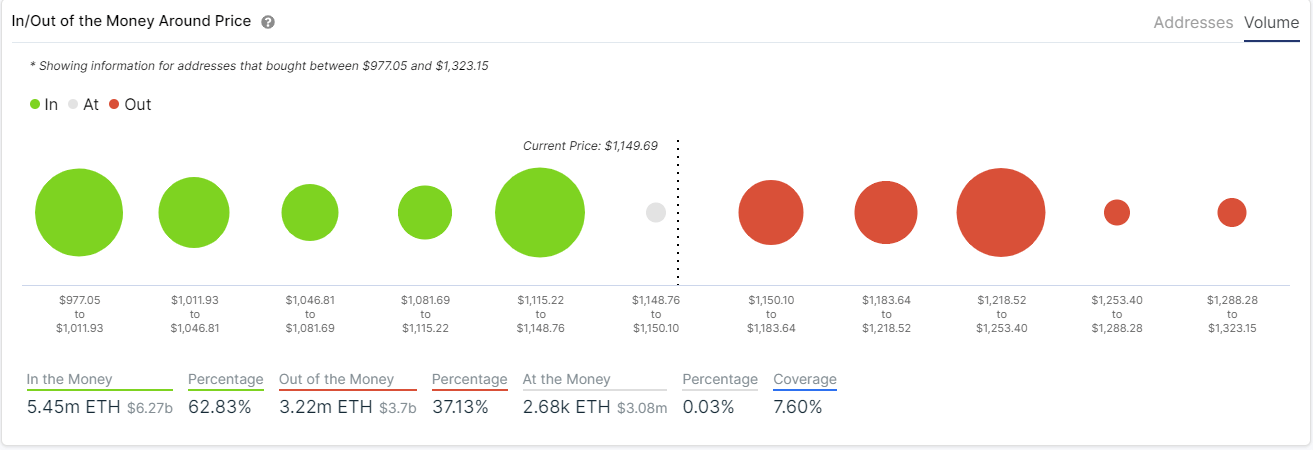
Task: Toggle the red Out legend item
Action: (x=130, y=104)
